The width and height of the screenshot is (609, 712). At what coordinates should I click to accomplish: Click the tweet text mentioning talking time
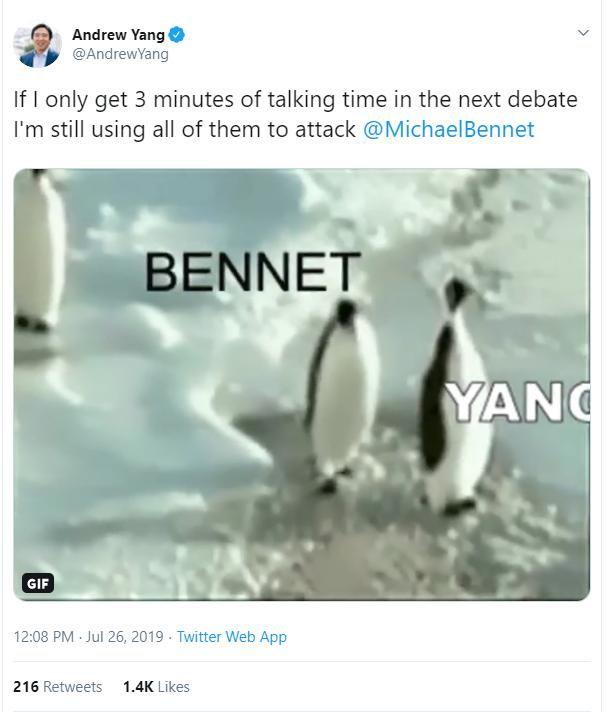pos(296,114)
